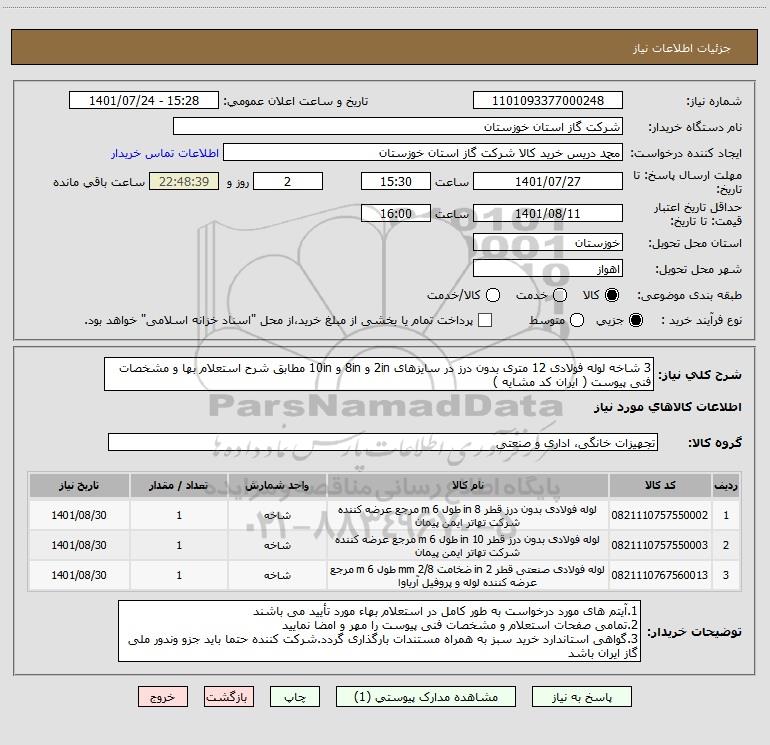
Task: Click the quantity 1 in row 1
Action: 179,515
